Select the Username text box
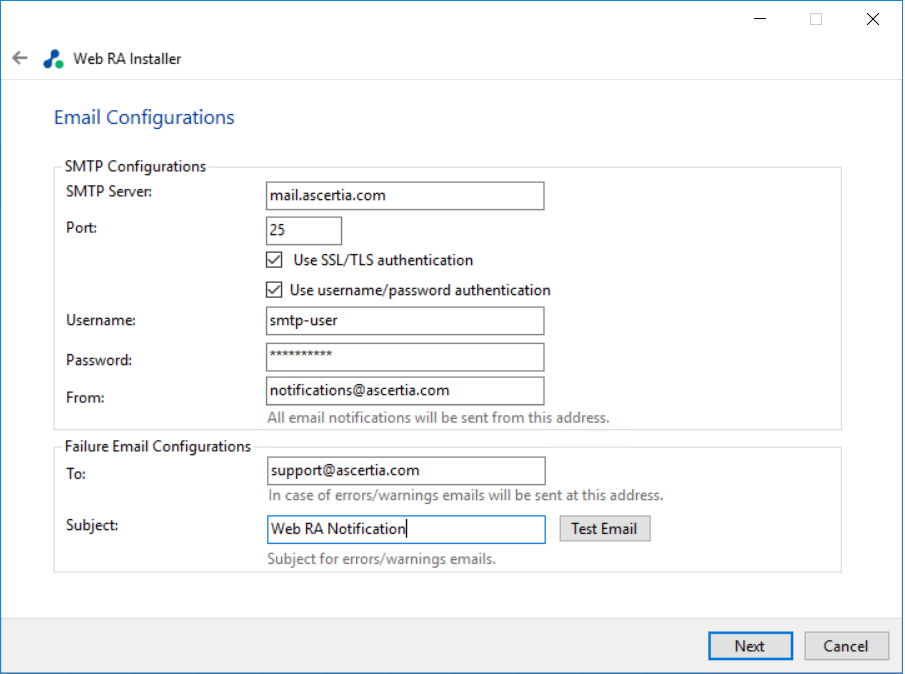The height and width of the screenshot is (674, 905). 405,321
